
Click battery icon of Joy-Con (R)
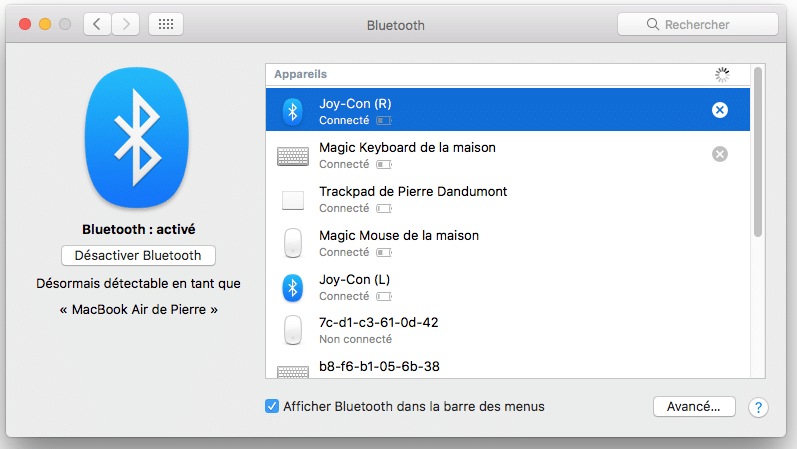pos(384,121)
